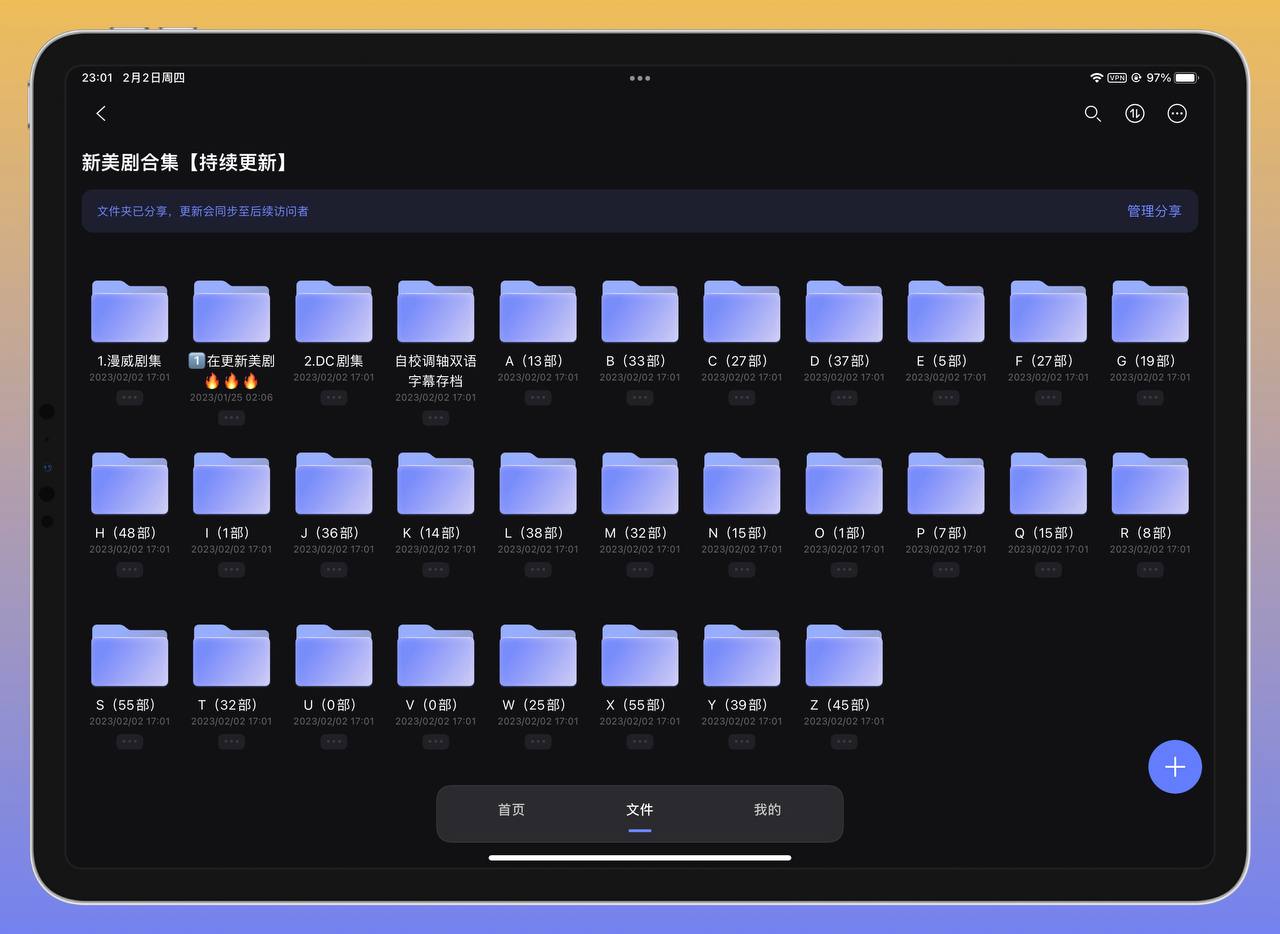
Task: Open the L（38部） folder icon
Action: (x=538, y=483)
